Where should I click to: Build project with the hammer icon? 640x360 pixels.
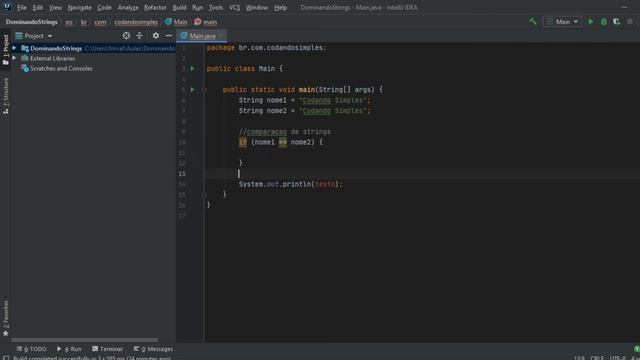pyautogui.click(x=533, y=22)
